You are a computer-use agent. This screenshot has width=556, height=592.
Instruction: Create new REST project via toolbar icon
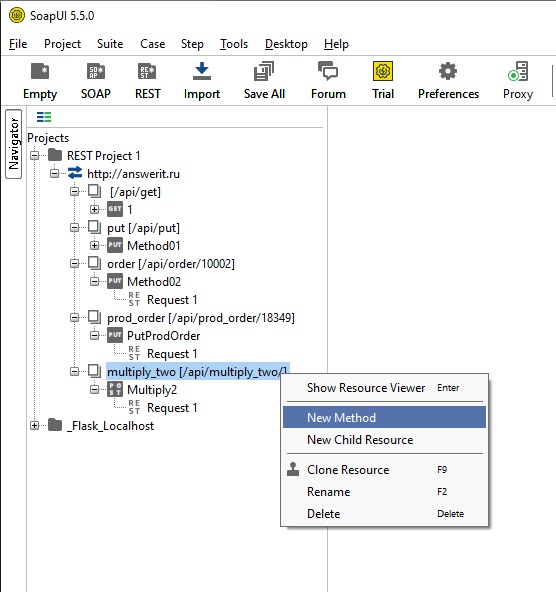[147, 71]
